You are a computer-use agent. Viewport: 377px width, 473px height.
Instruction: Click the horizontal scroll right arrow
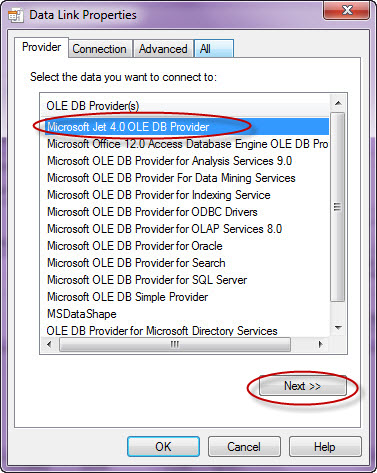tap(321, 344)
